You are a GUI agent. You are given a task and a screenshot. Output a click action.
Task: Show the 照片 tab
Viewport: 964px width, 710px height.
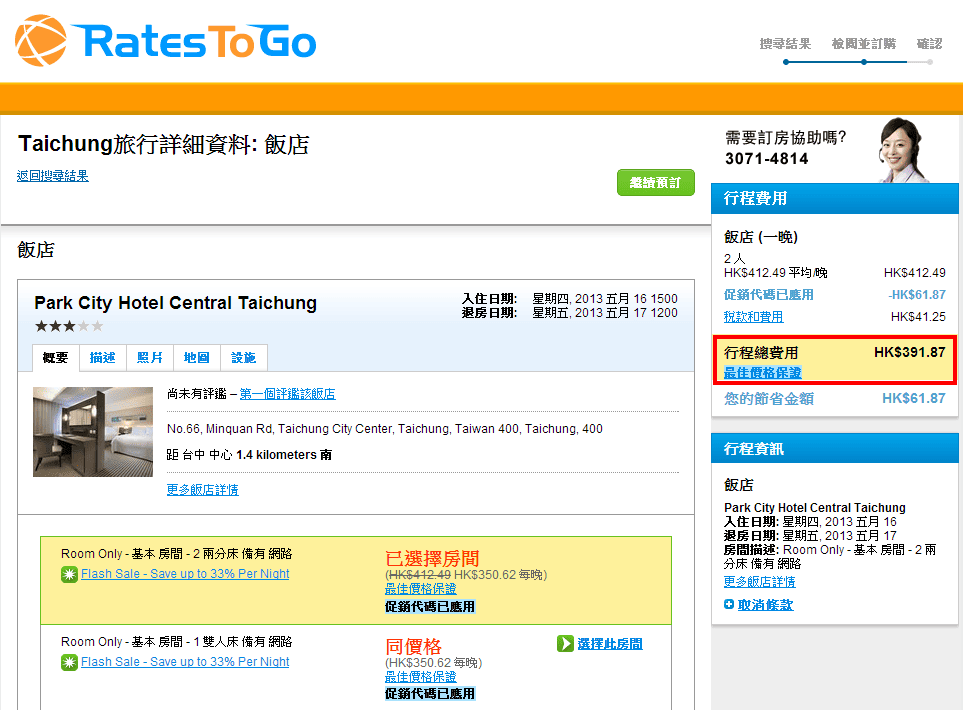coord(150,358)
